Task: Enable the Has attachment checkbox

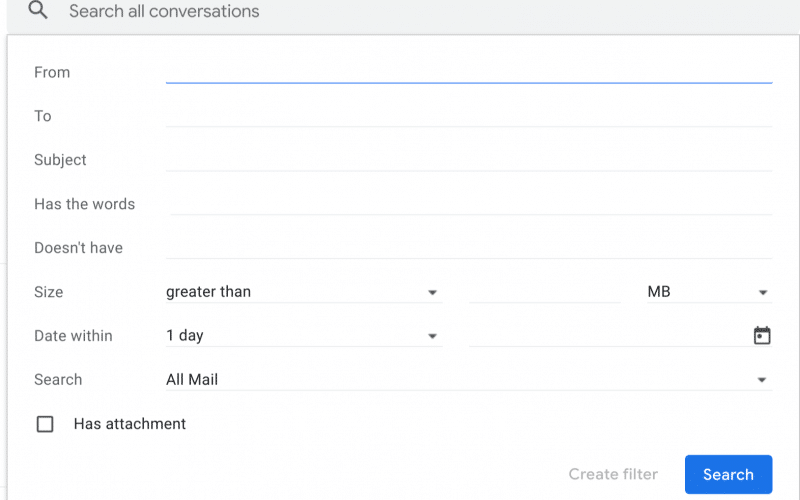Action: 45,424
